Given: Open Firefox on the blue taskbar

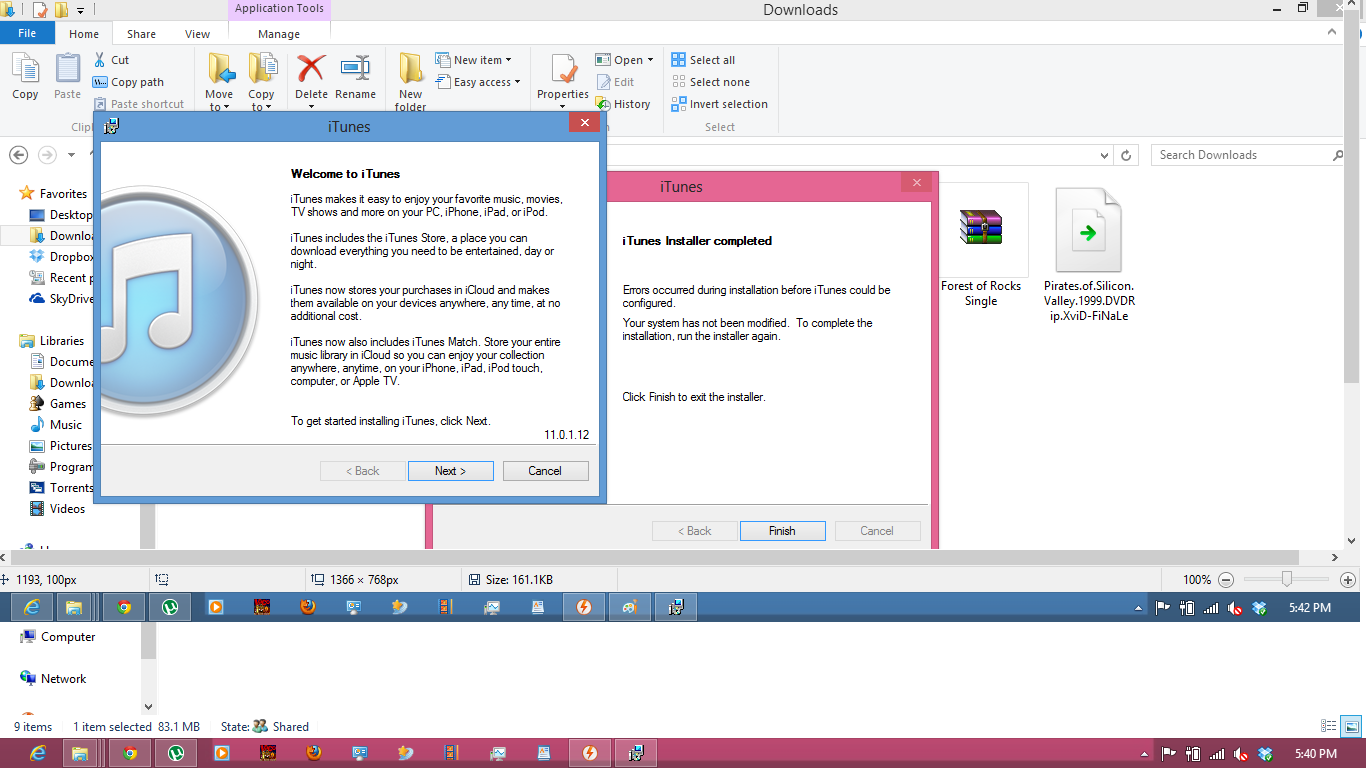Looking at the screenshot, I should point(308,606).
